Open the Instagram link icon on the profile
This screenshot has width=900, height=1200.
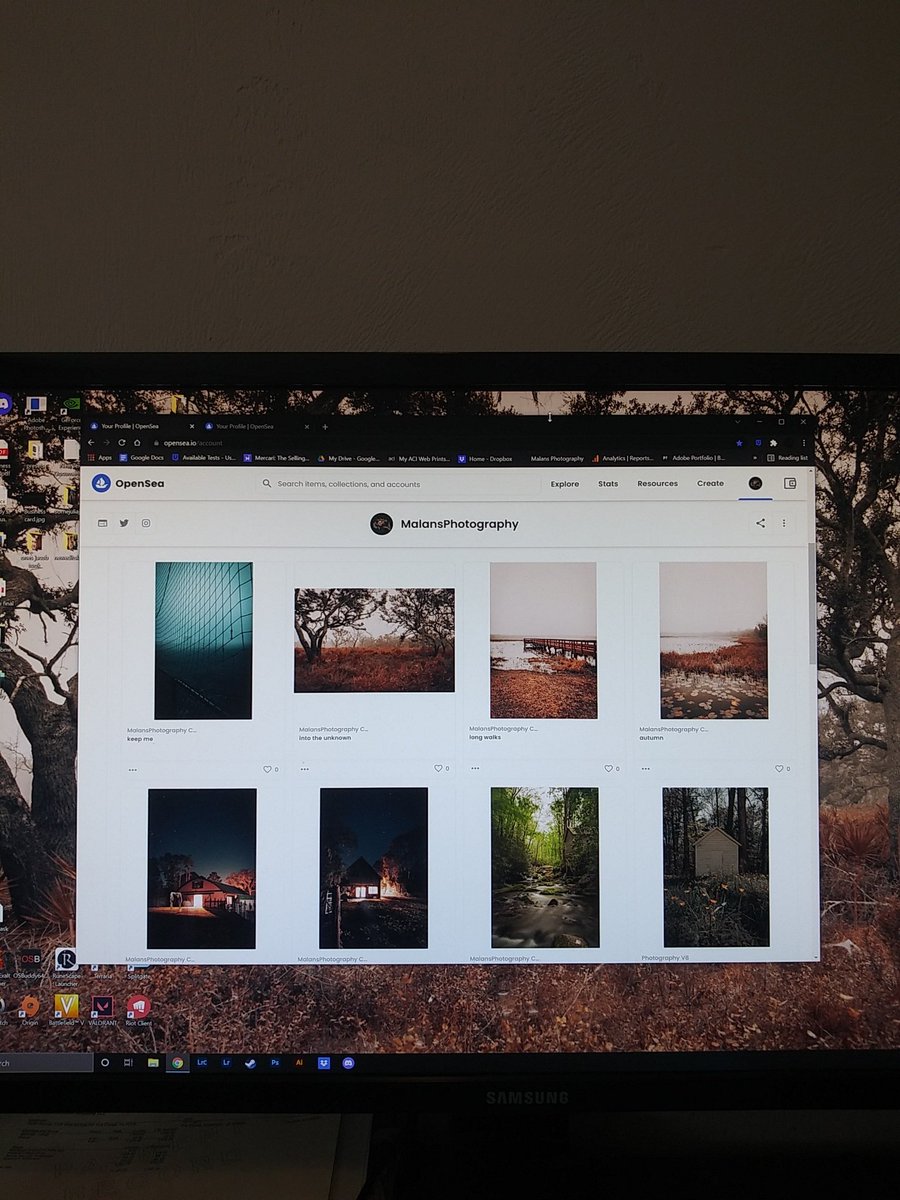[x=146, y=523]
